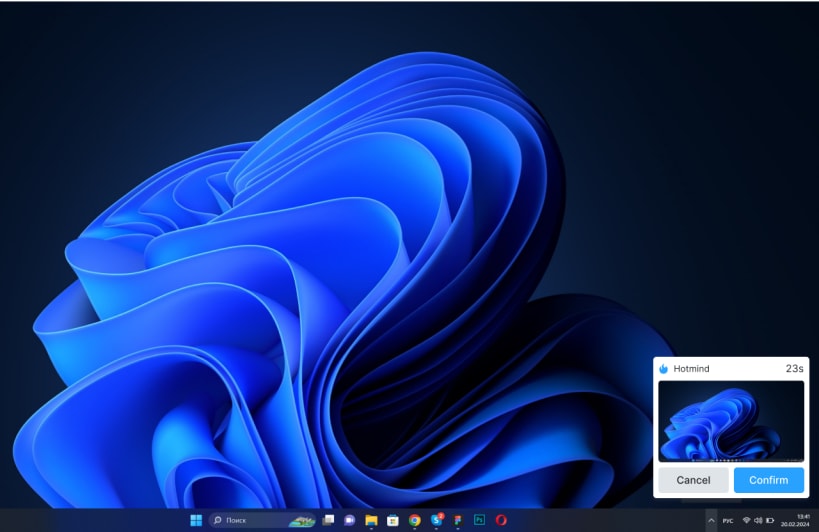This screenshot has width=819, height=532.
Task: Open Figma from the taskbar
Action: point(458,520)
